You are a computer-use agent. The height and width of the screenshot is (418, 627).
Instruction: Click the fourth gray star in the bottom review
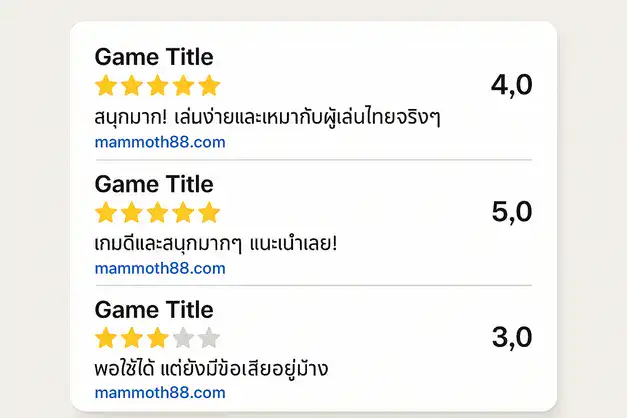182,338
